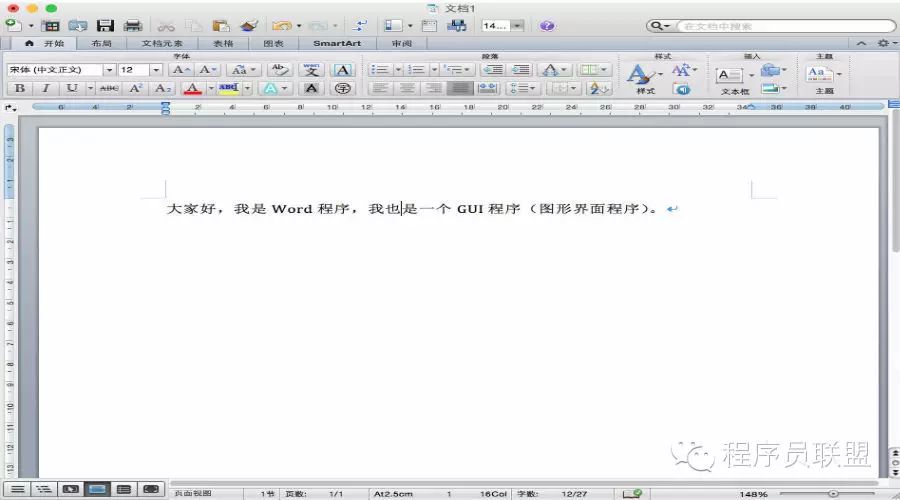This screenshot has width=900, height=500.
Task: Toggle Justify alignment
Action: pos(460,88)
